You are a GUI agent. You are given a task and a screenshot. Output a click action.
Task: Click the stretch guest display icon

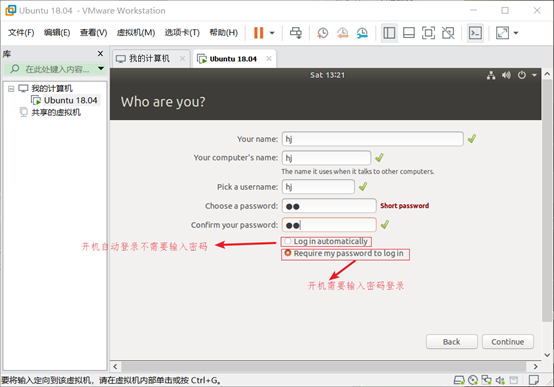tap(502, 33)
